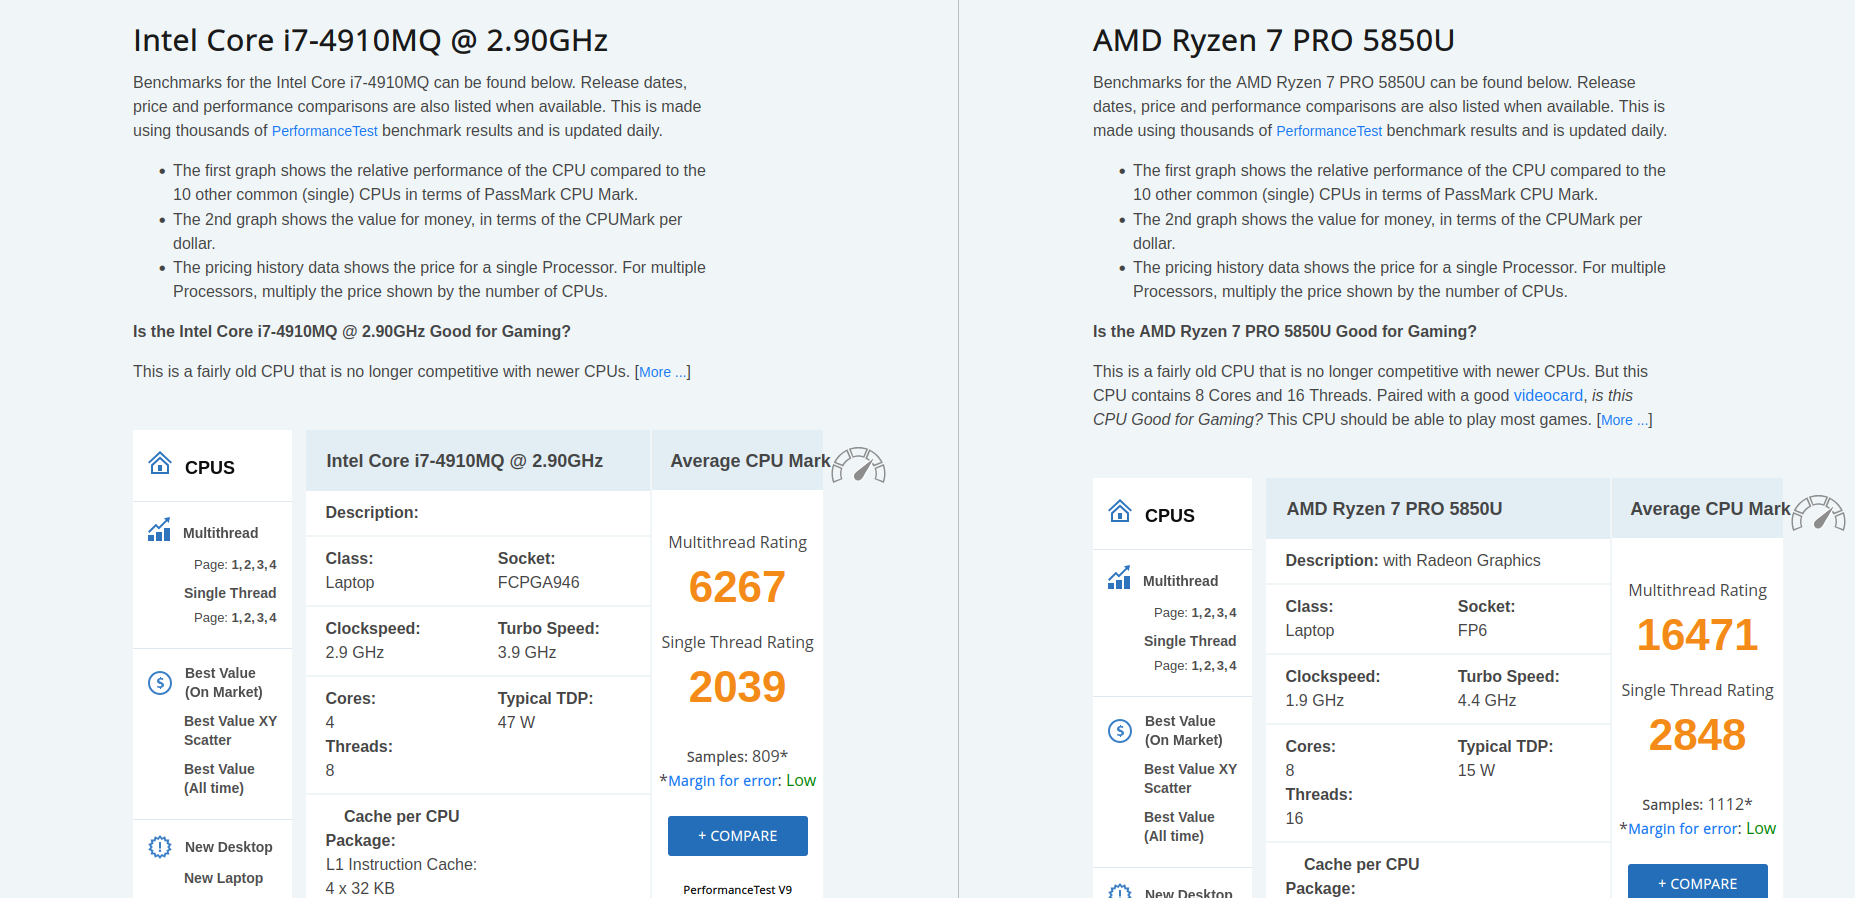Select CPUS in the AMD Ryzen page sidebar
This screenshot has height=898, width=1855.
tap(1170, 516)
